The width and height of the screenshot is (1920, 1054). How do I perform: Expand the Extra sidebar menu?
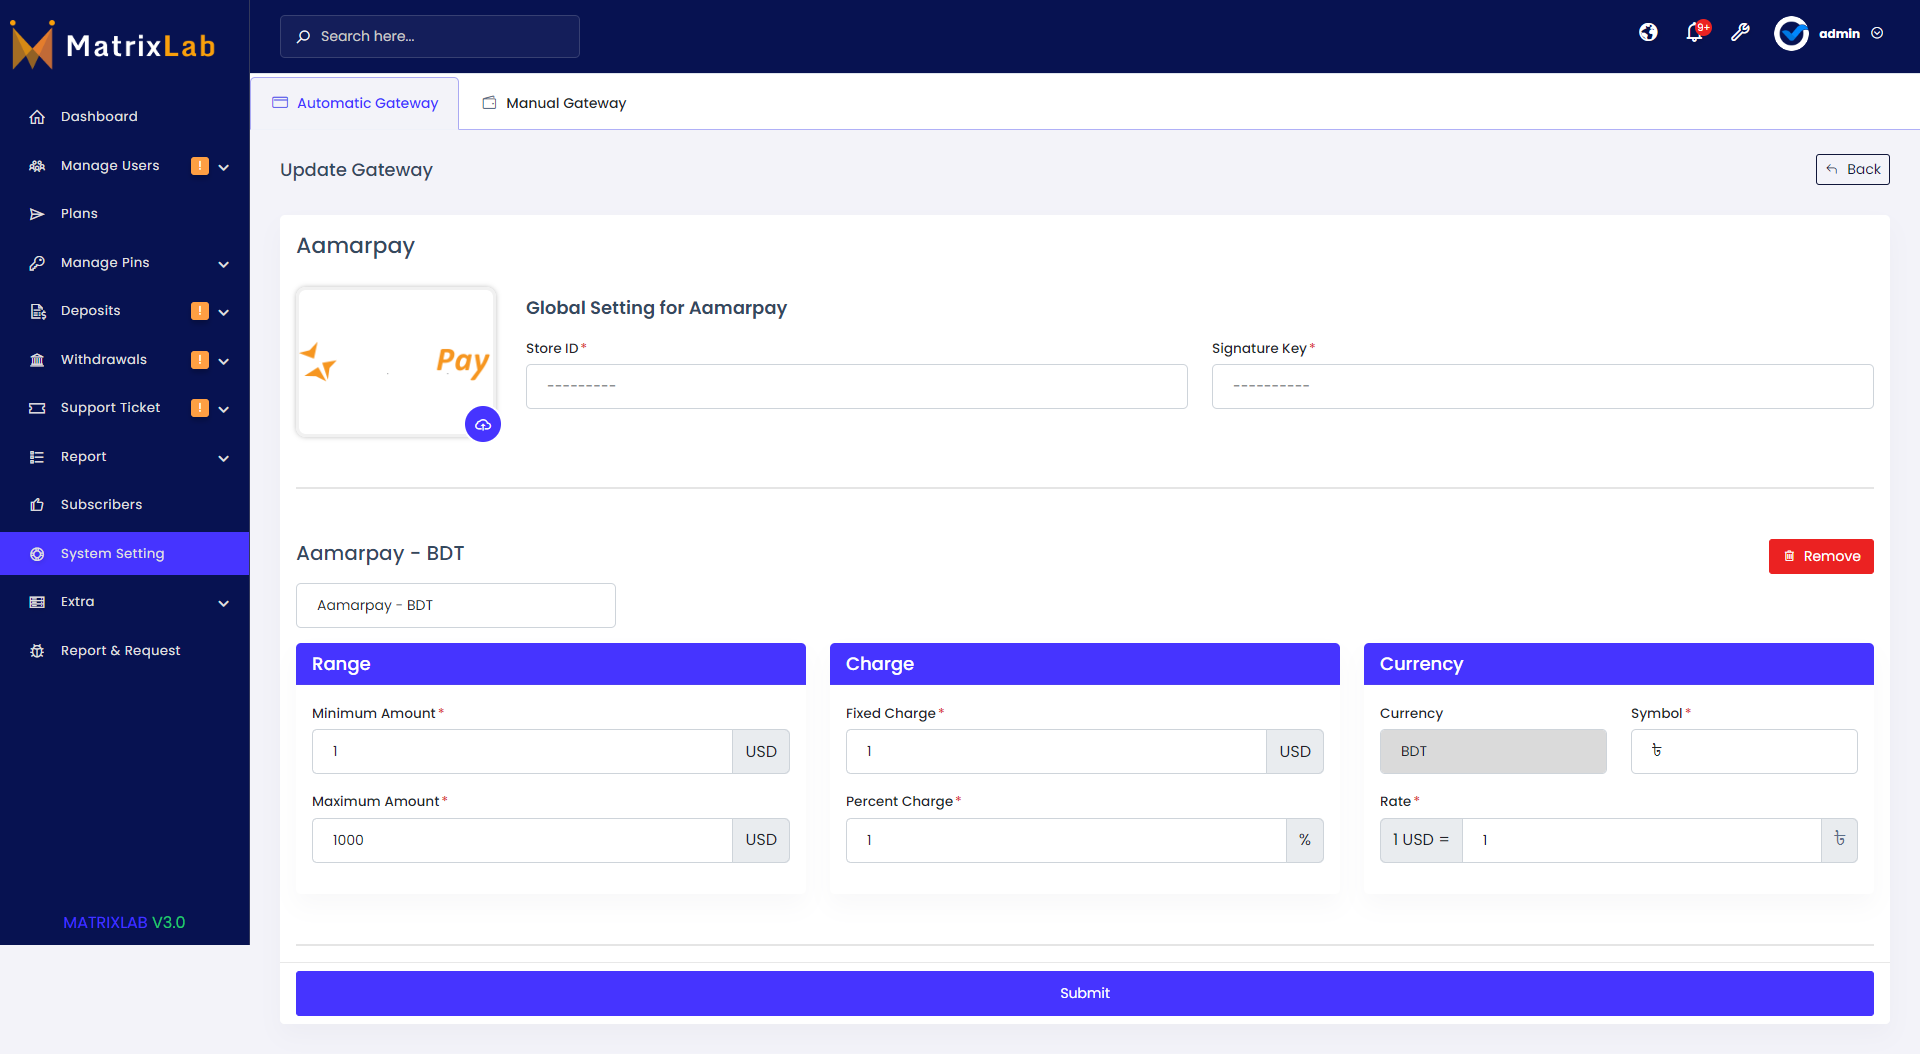[224, 602]
